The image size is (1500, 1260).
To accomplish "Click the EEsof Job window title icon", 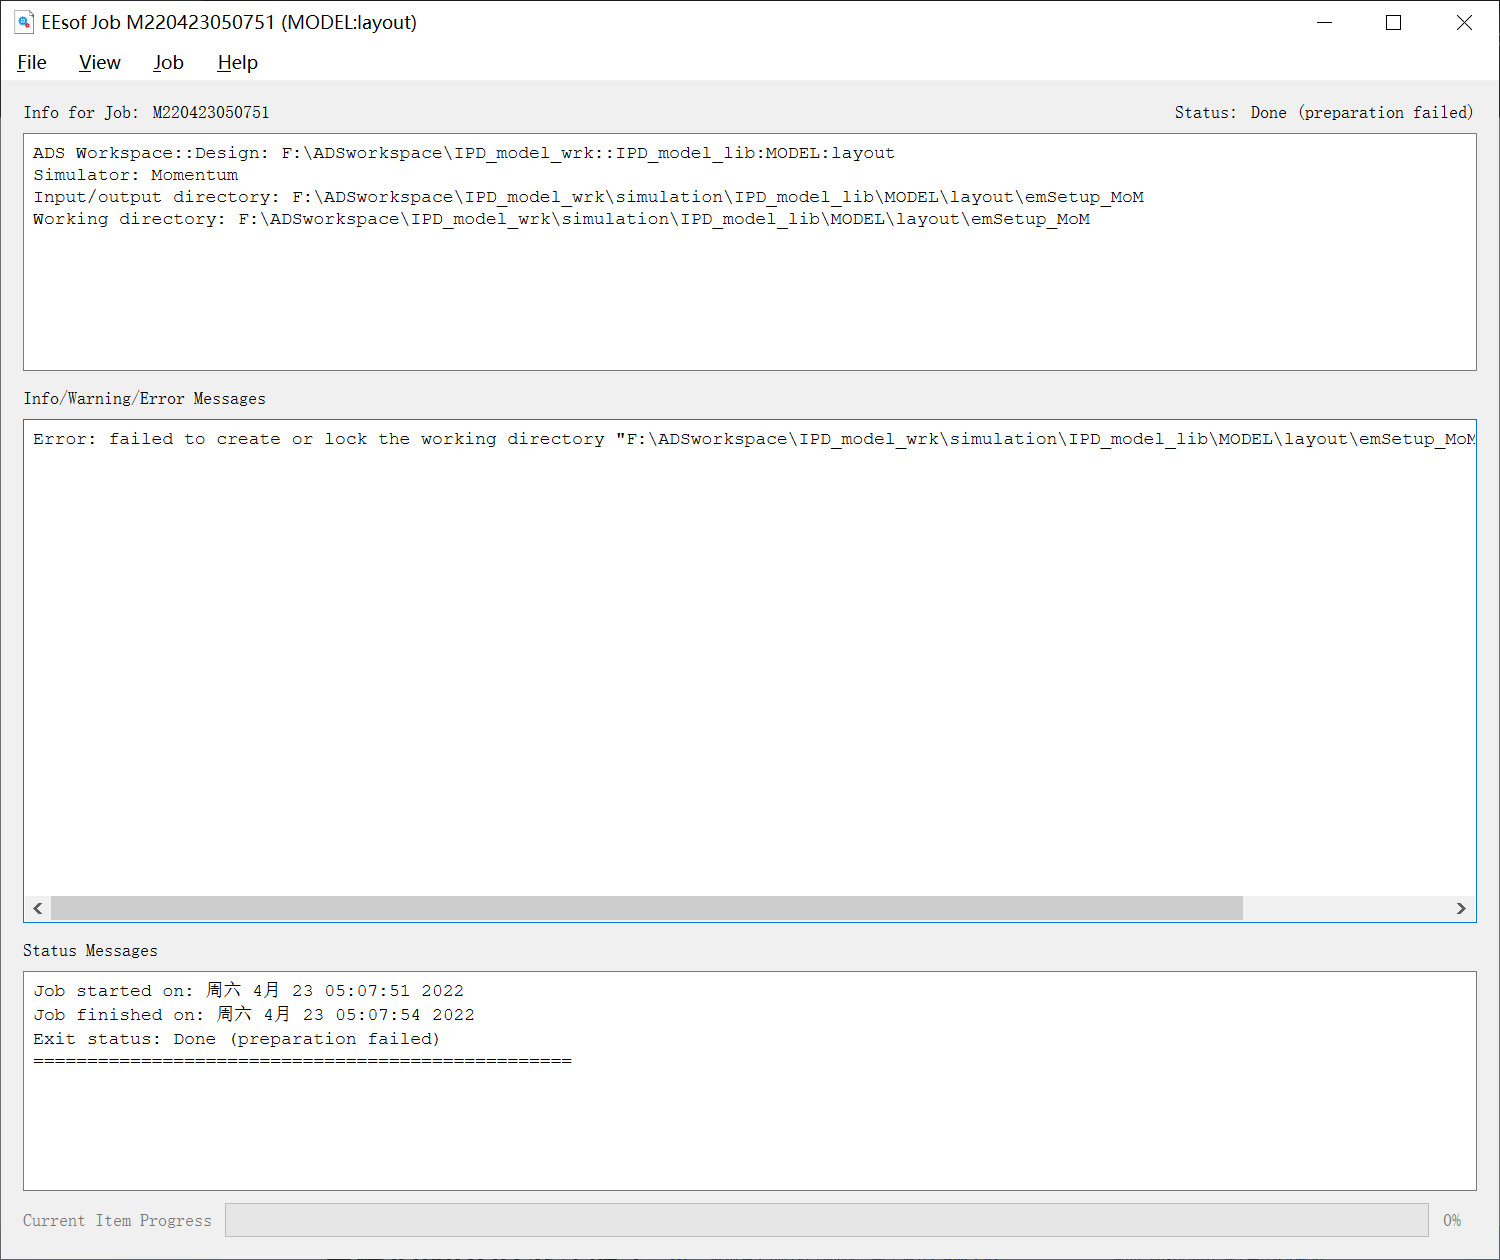I will pyautogui.click(x=24, y=22).
